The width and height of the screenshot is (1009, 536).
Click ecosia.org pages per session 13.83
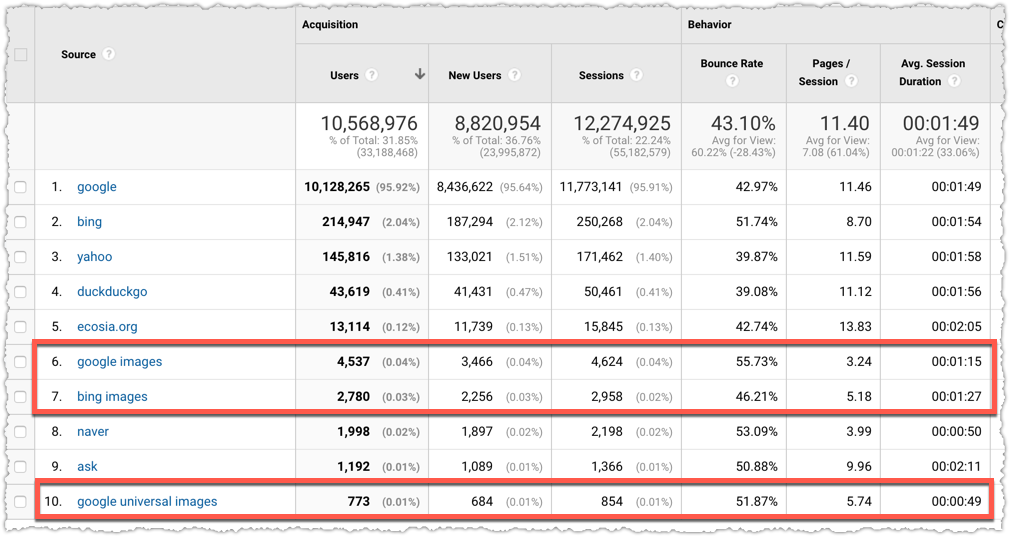(855, 327)
